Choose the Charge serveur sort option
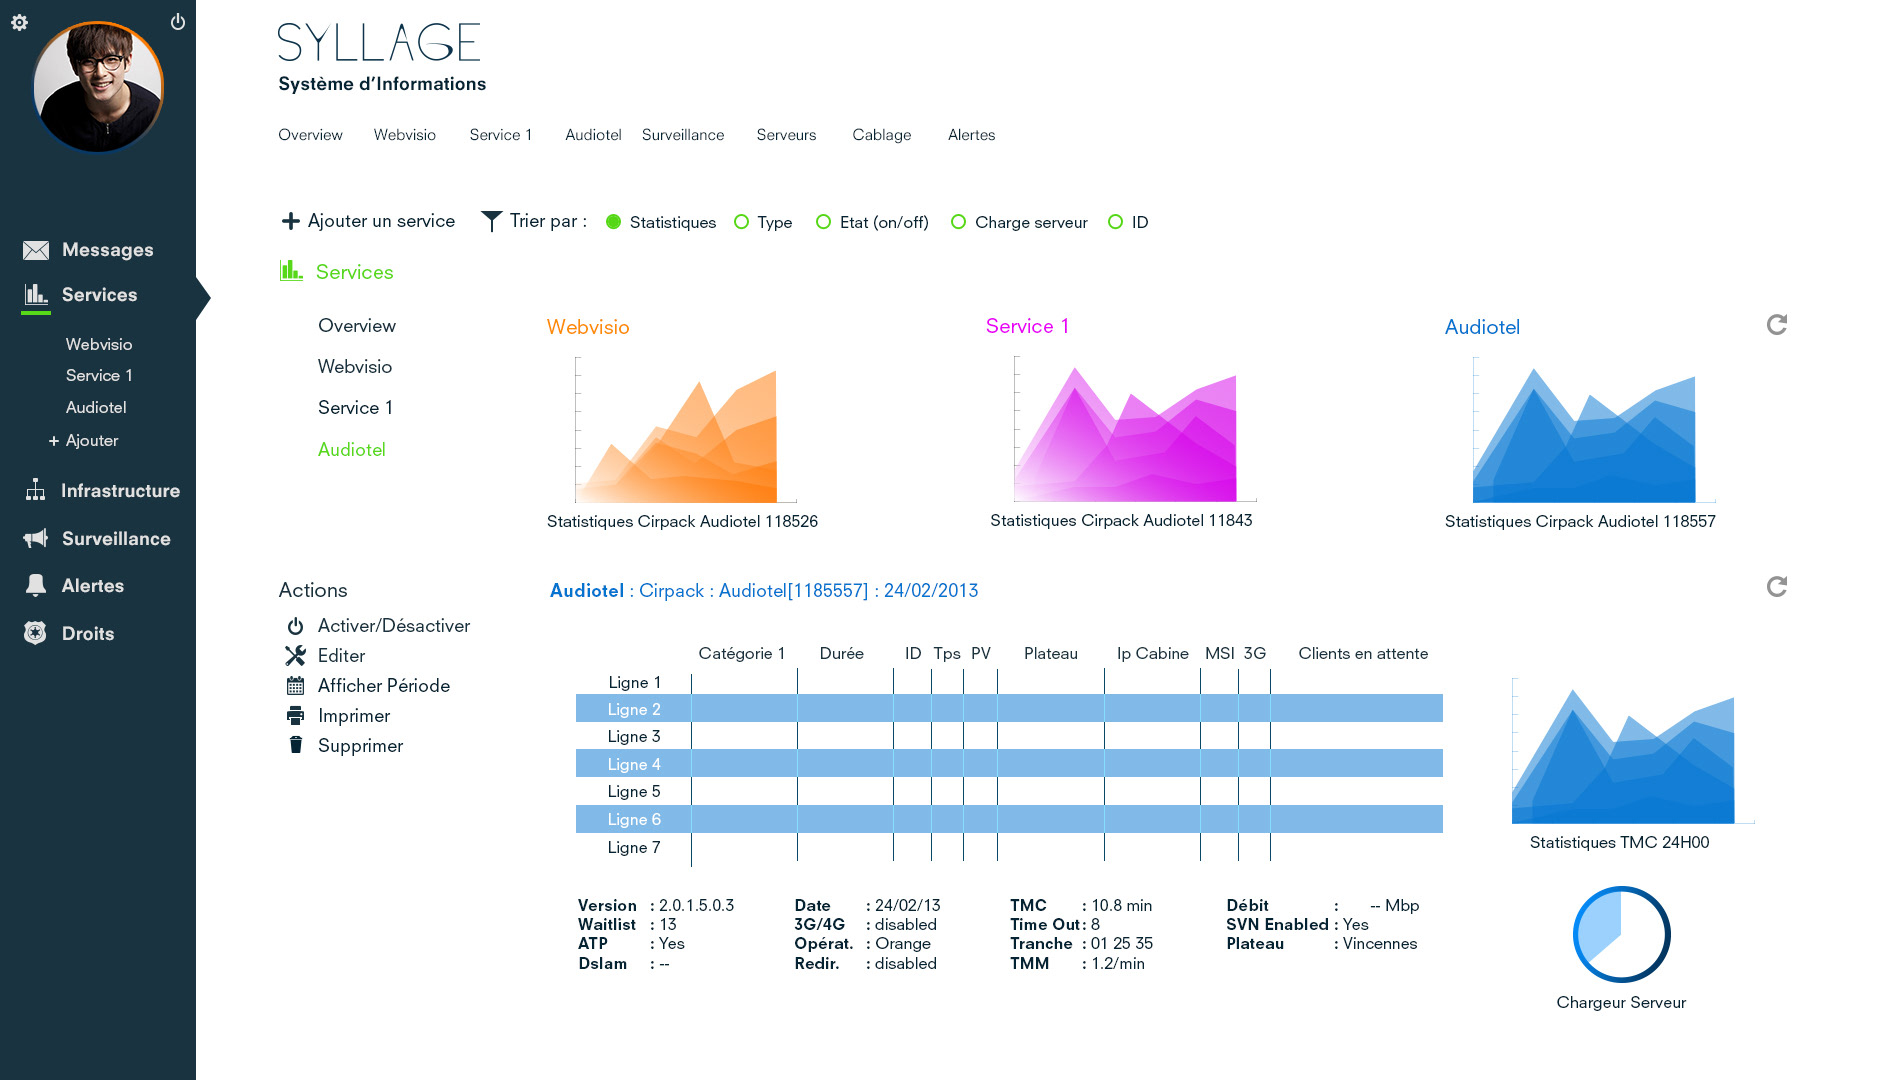 coord(958,222)
